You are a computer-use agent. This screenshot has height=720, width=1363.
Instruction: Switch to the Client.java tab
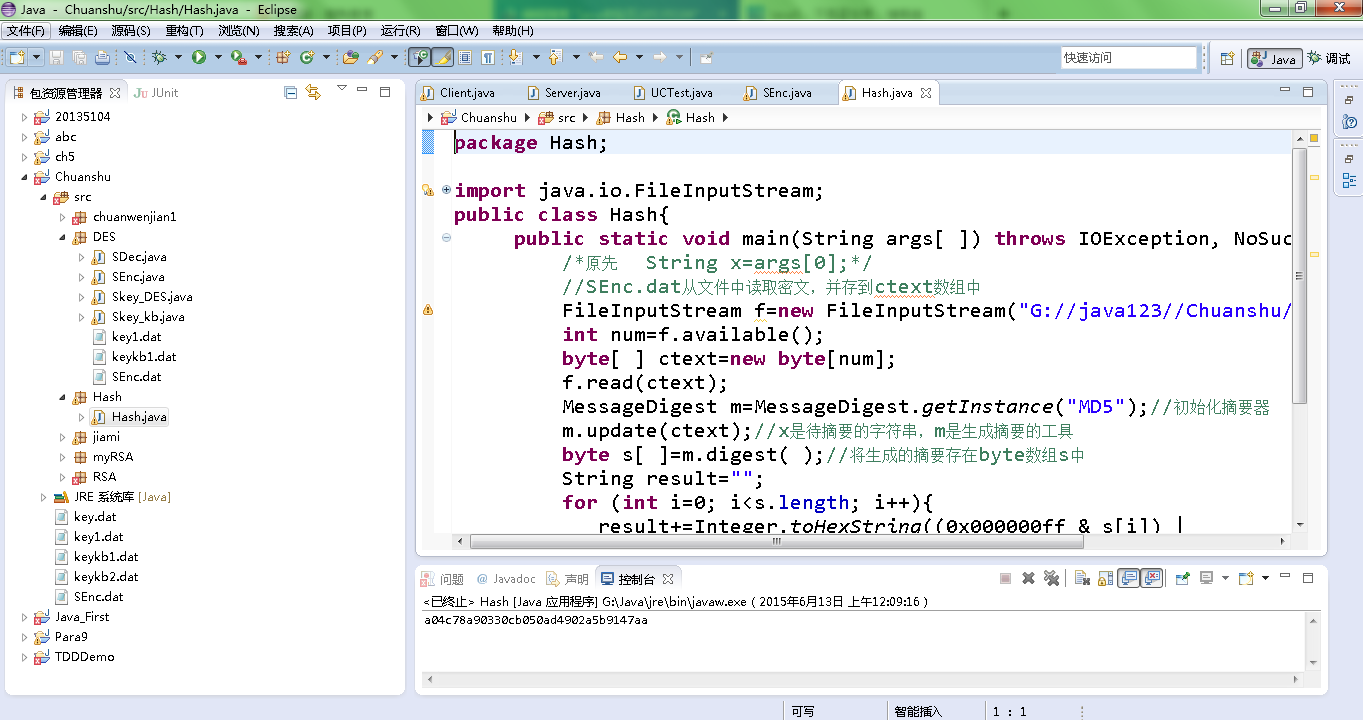pos(466,93)
